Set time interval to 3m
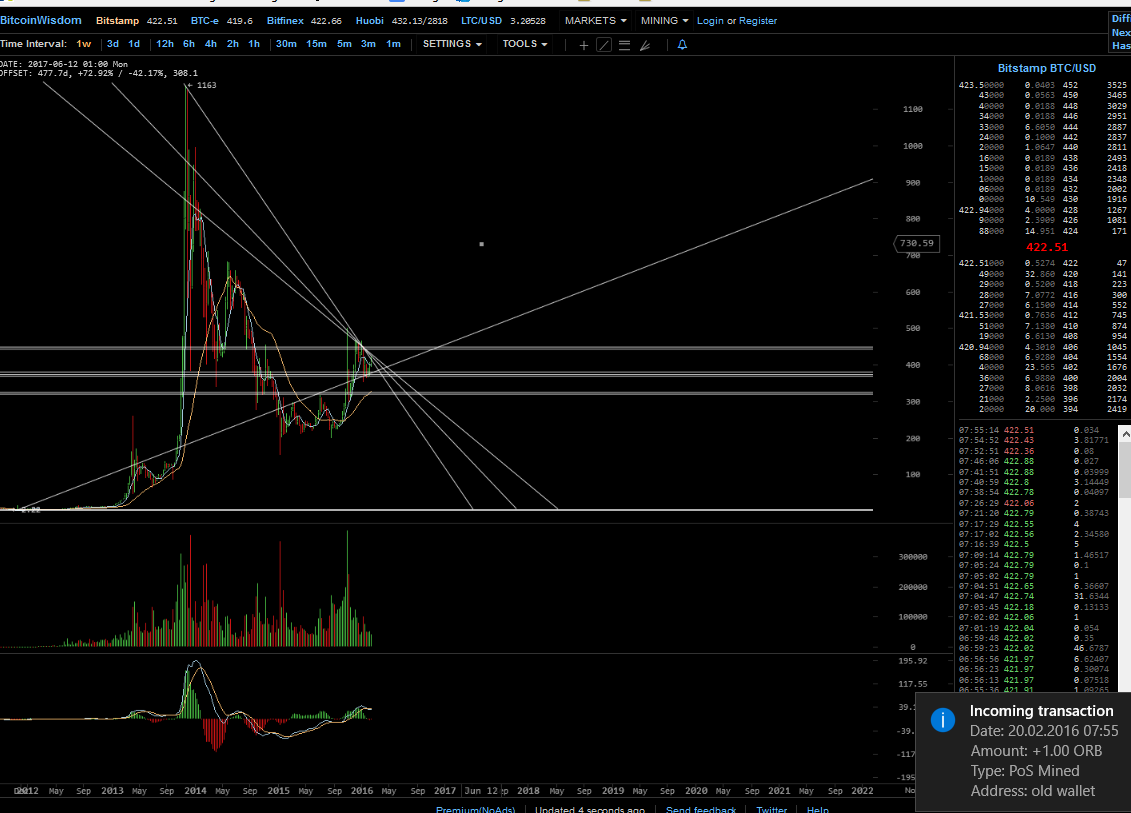The width and height of the screenshot is (1131, 813). click(x=368, y=44)
